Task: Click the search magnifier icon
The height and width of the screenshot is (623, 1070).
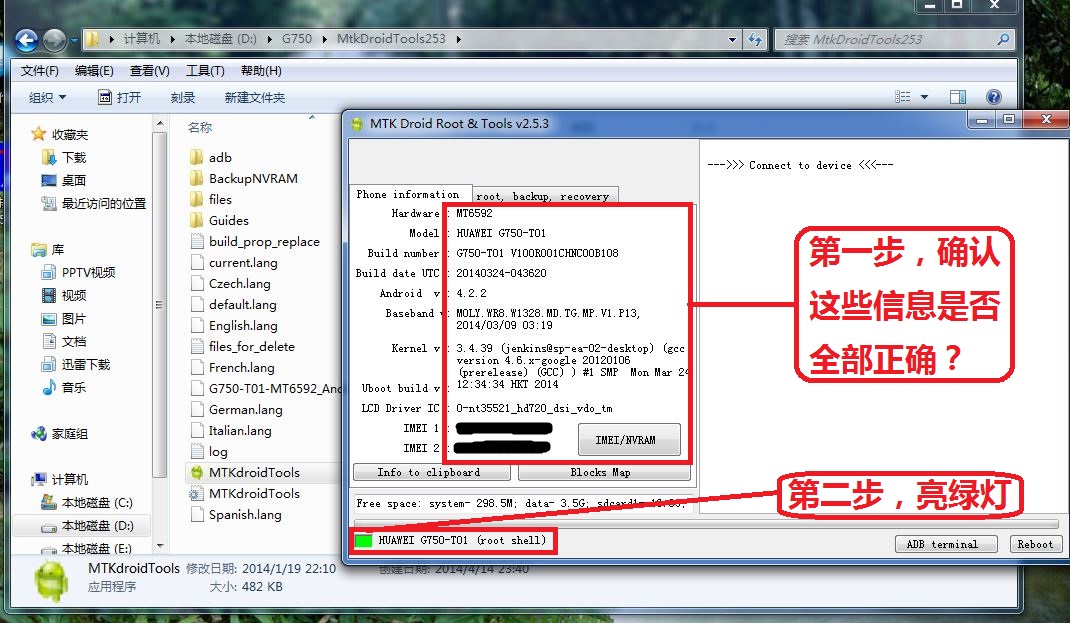Action: coord(1003,40)
